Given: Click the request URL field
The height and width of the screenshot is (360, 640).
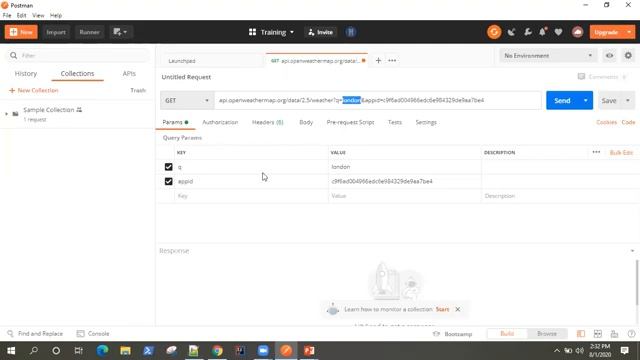Looking at the screenshot, I should pos(378,100).
